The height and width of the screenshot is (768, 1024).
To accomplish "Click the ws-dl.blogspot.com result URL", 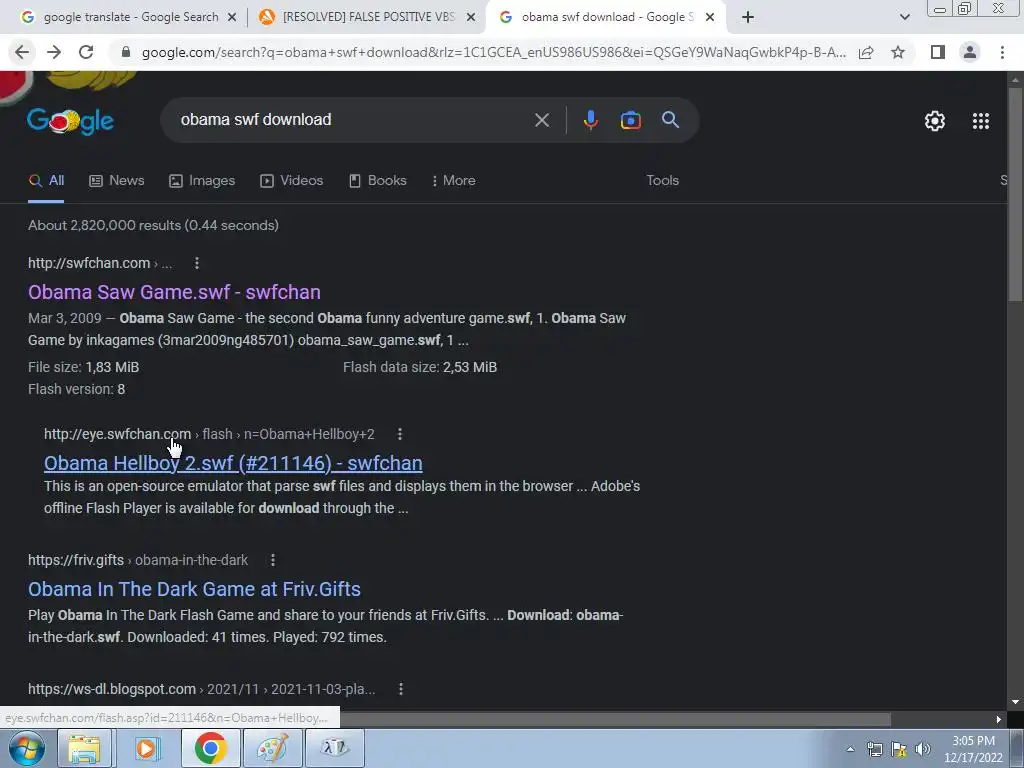I will pyautogui.click(x=202, y=689).
